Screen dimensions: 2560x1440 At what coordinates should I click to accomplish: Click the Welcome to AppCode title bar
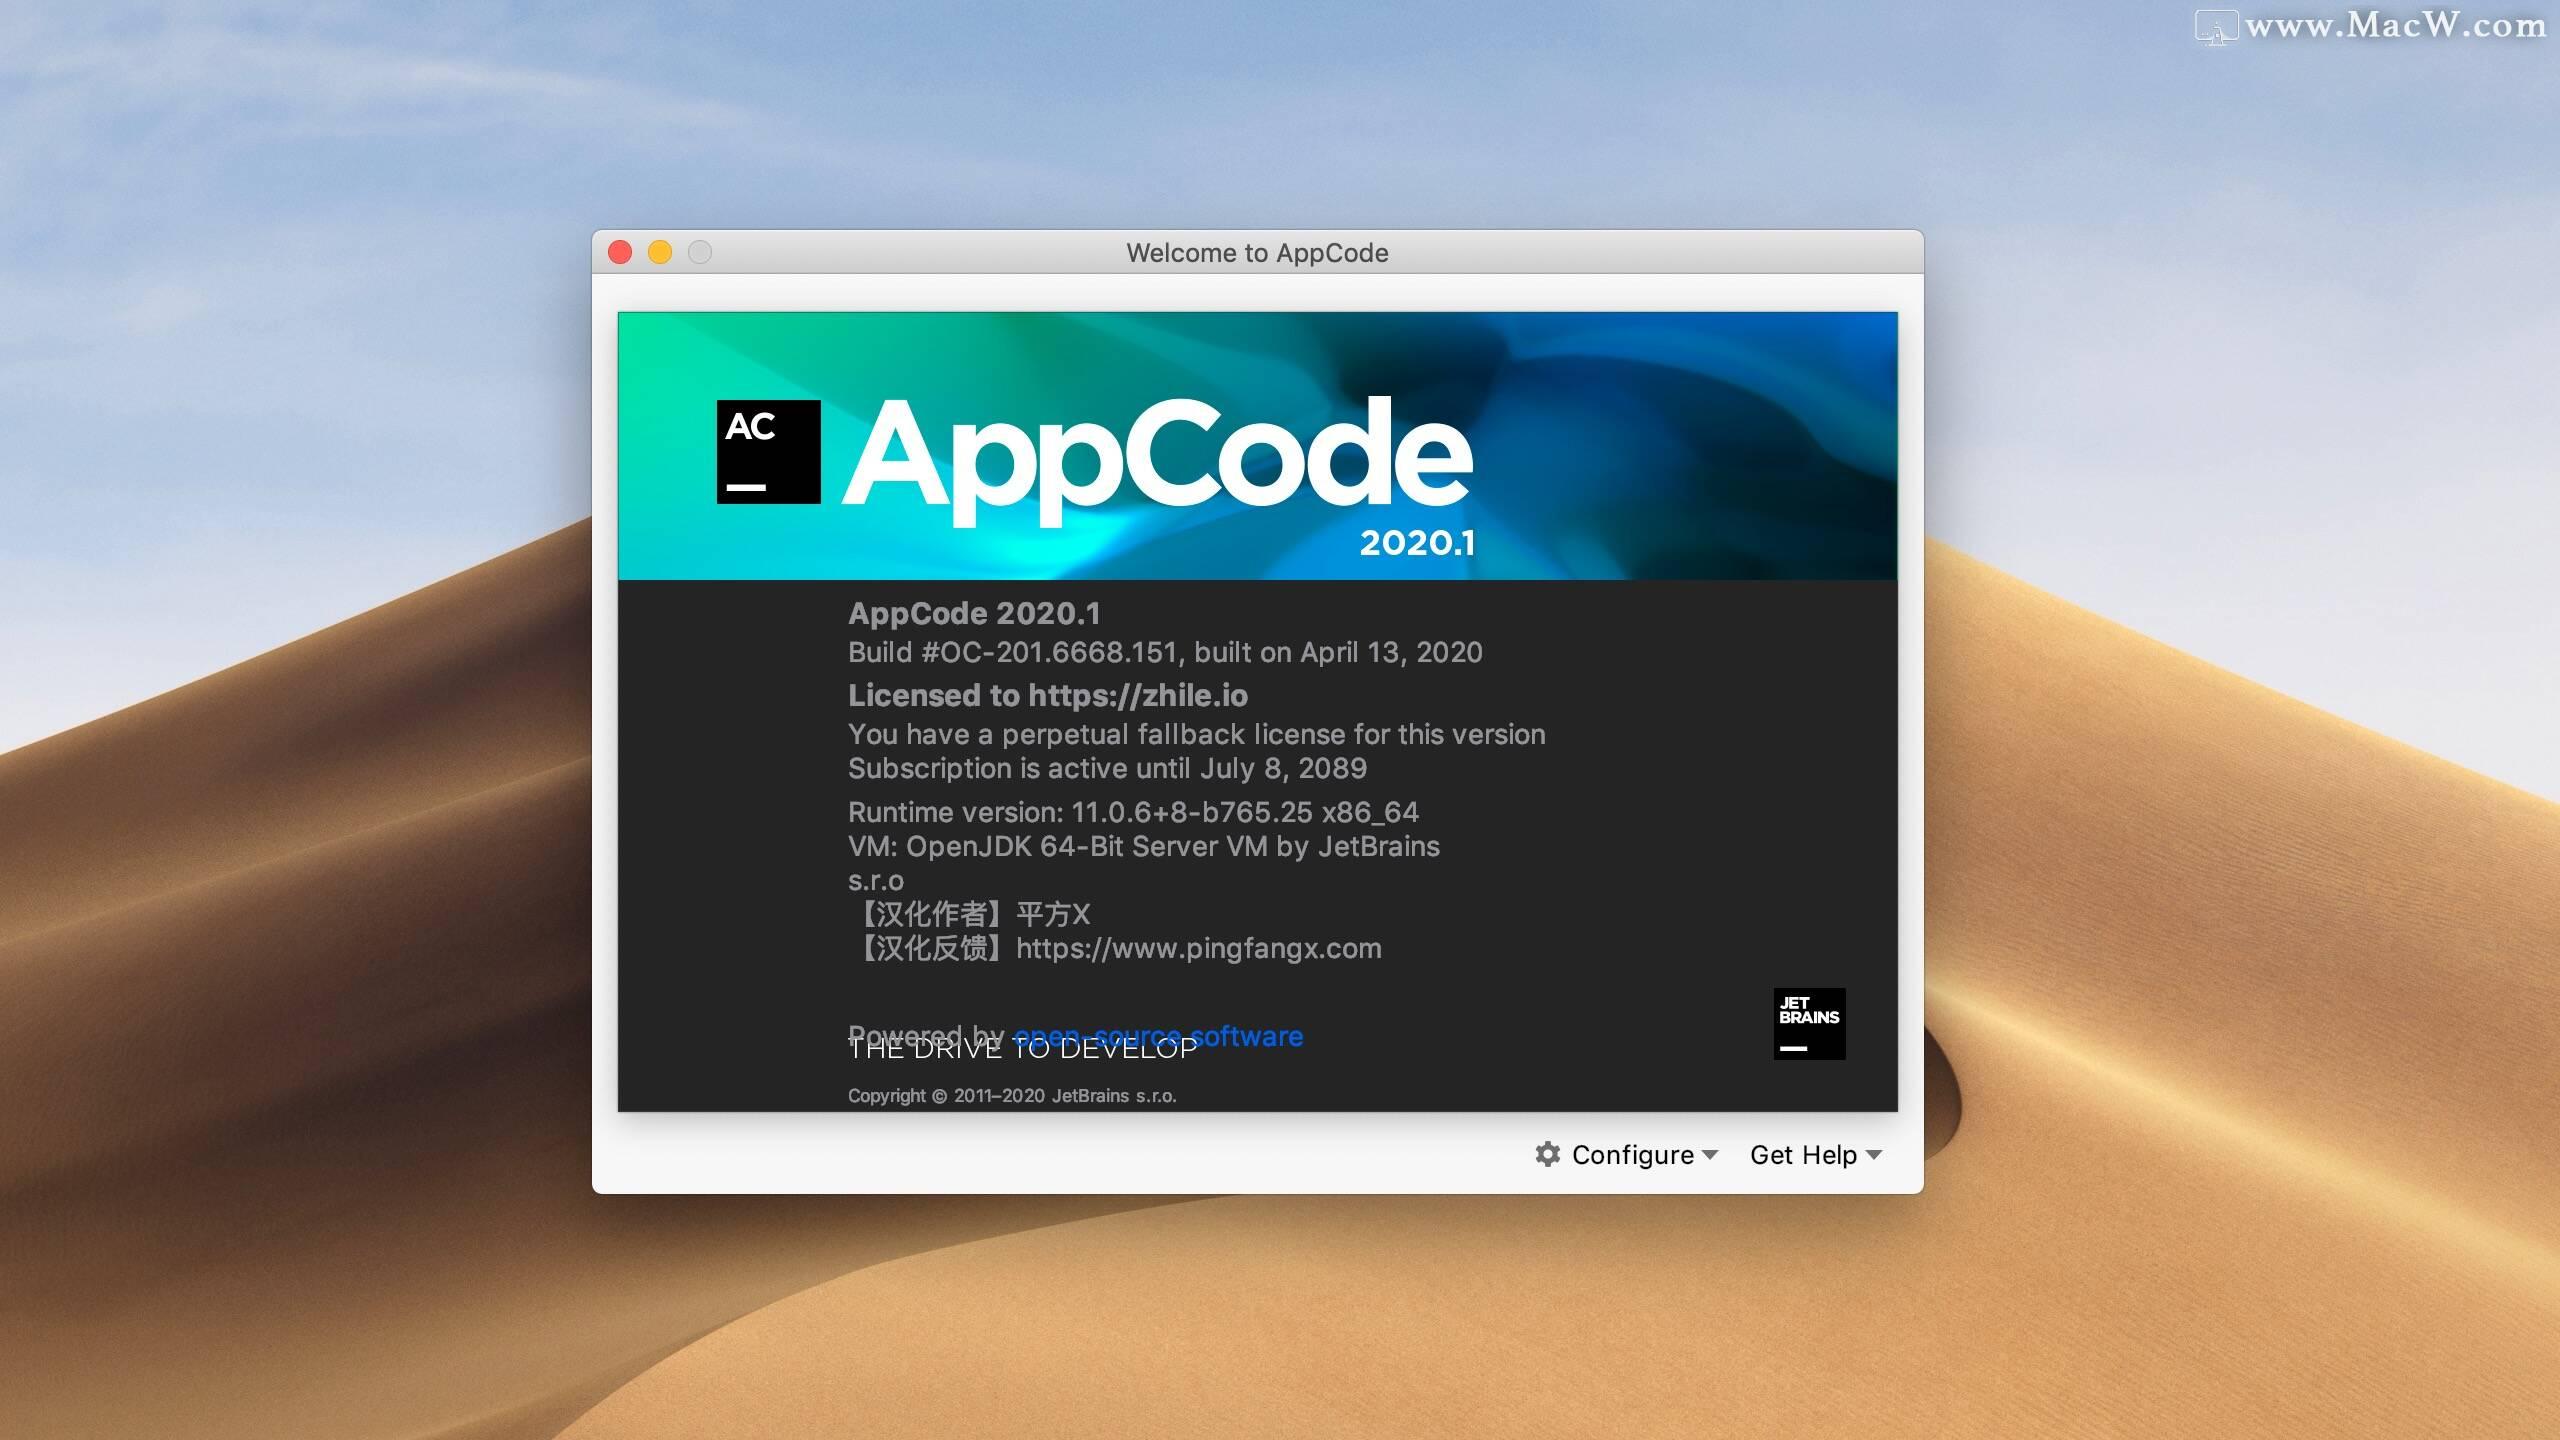coord(1258,252)
